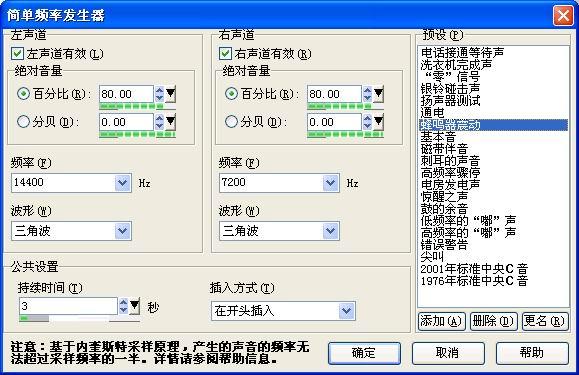Screen dimensions: 579x375
Task: Click the 取消 cancel button
Action: [448, 353]
